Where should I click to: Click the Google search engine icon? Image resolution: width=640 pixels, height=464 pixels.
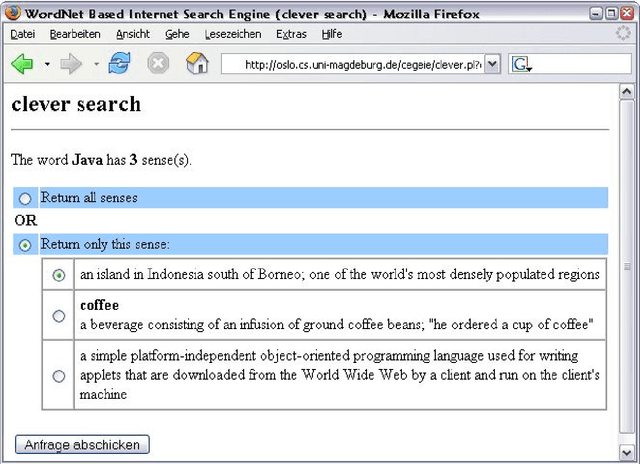(x=522, y=65)
